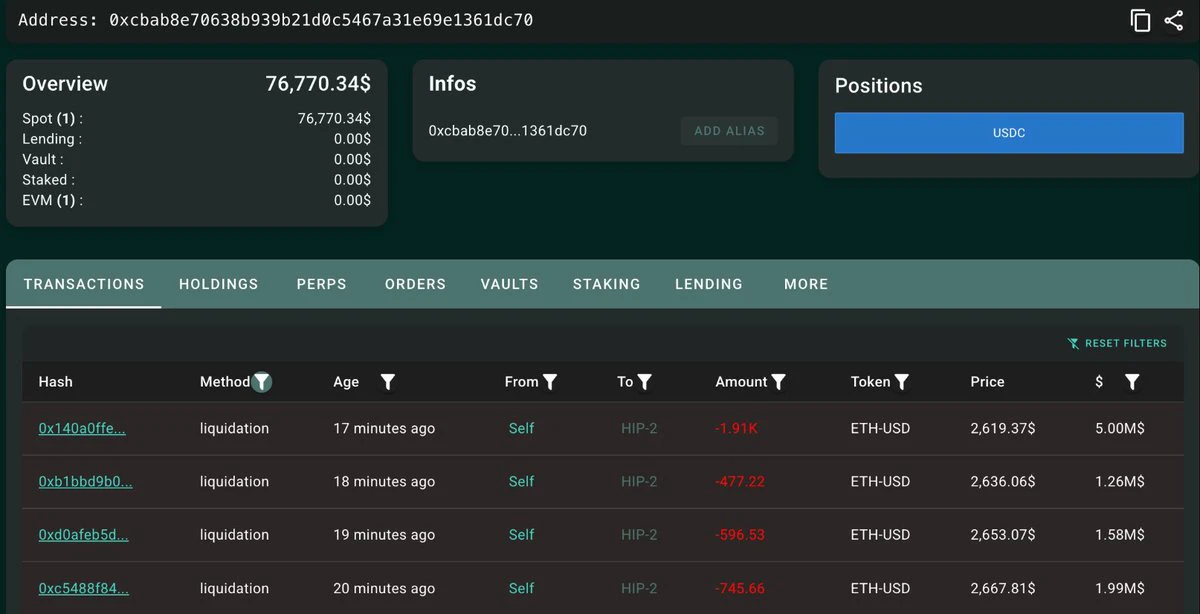Click the Price column header
This screenshot has width=1200, height=614.
click(x=987, y=381)
